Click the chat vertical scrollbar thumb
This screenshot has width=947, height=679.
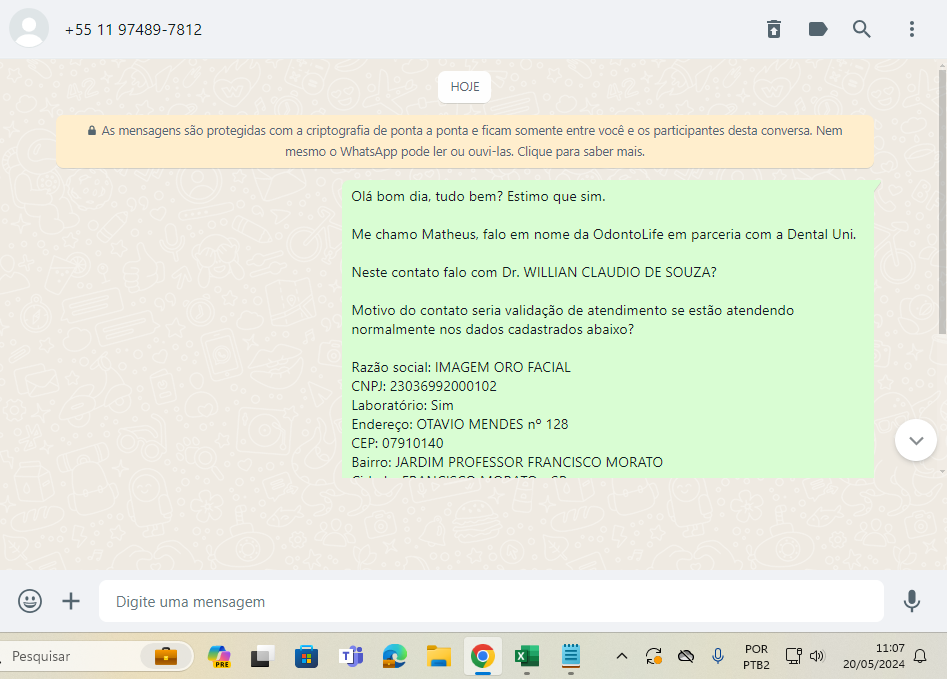coord(942,201)
